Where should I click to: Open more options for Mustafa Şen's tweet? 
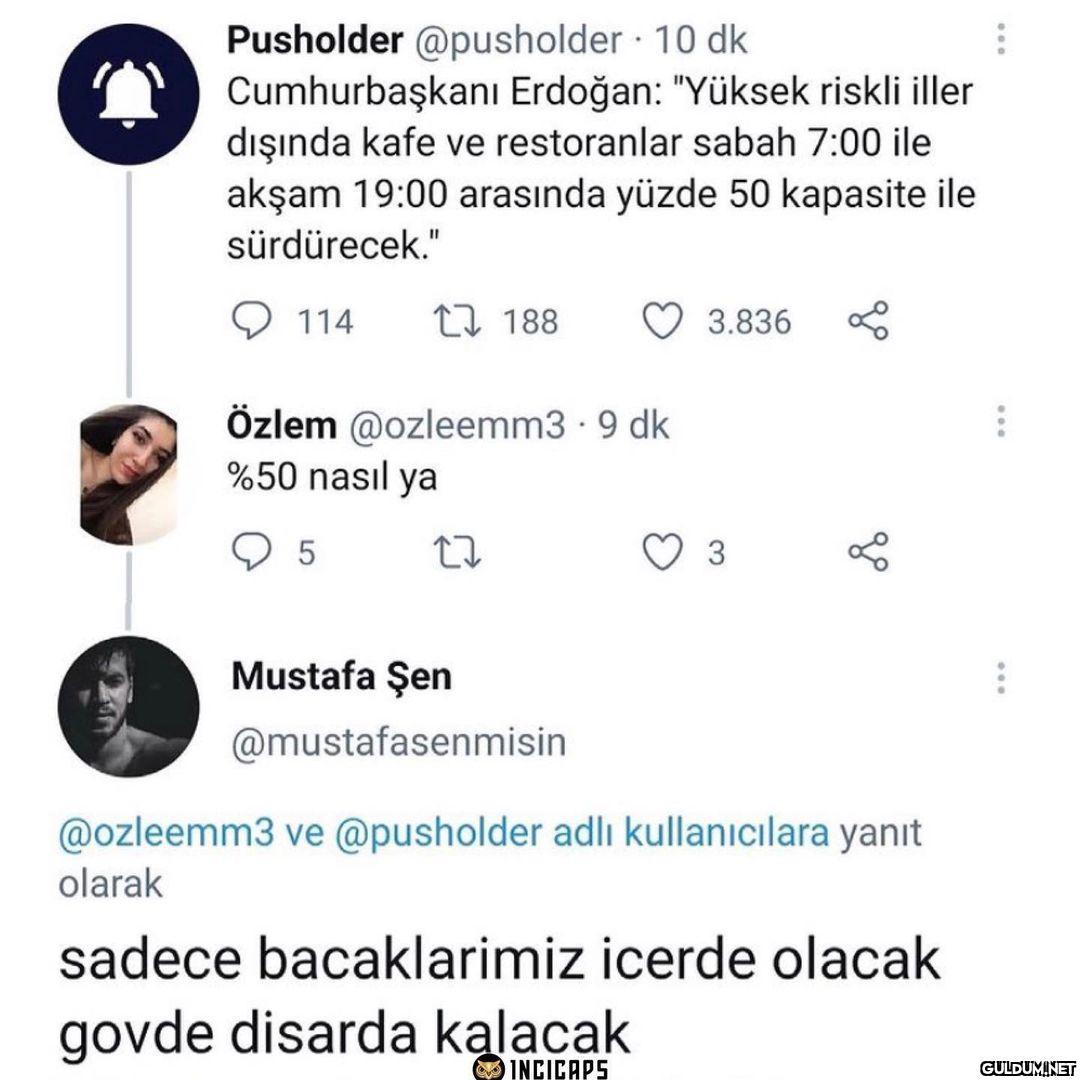(1000, 677)
